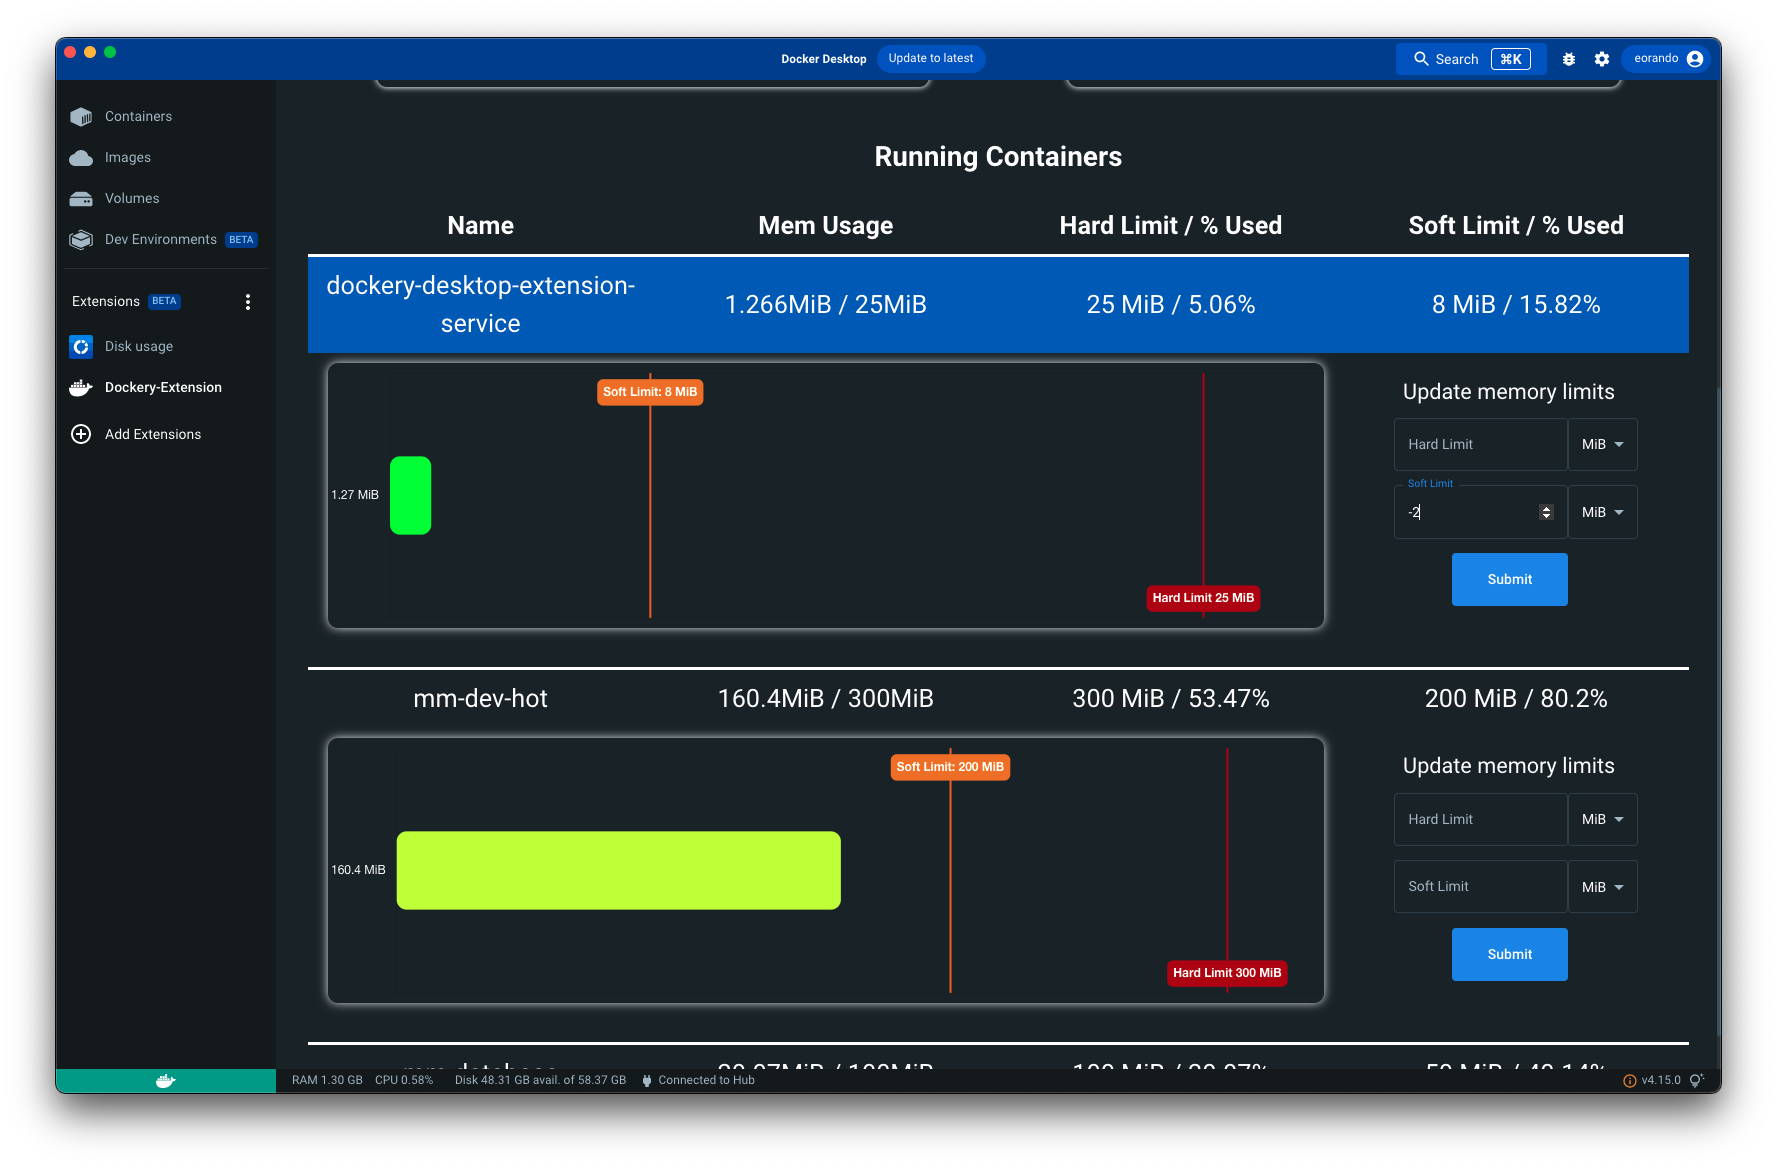Go to Volumes in the sidebar

(x=132, y=199)
